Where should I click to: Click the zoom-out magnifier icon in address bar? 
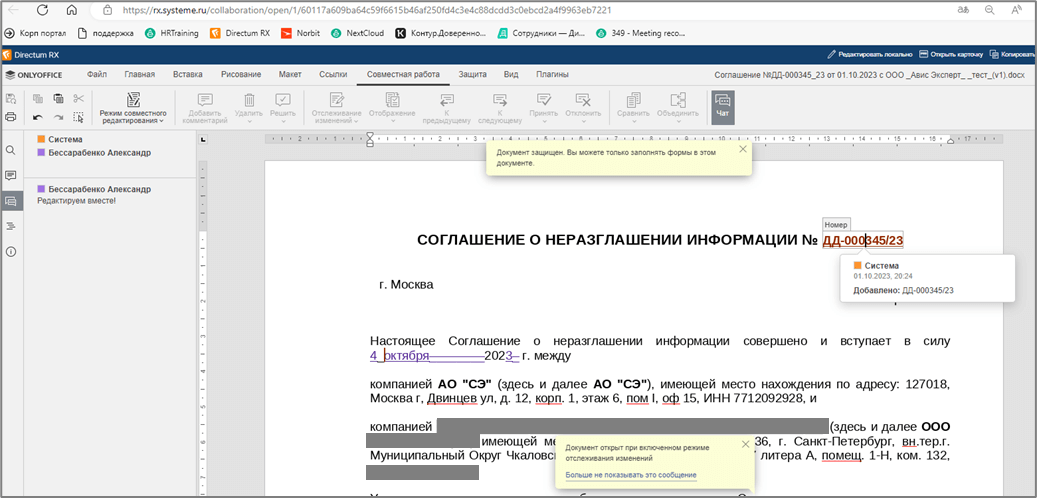click(990, 11)
